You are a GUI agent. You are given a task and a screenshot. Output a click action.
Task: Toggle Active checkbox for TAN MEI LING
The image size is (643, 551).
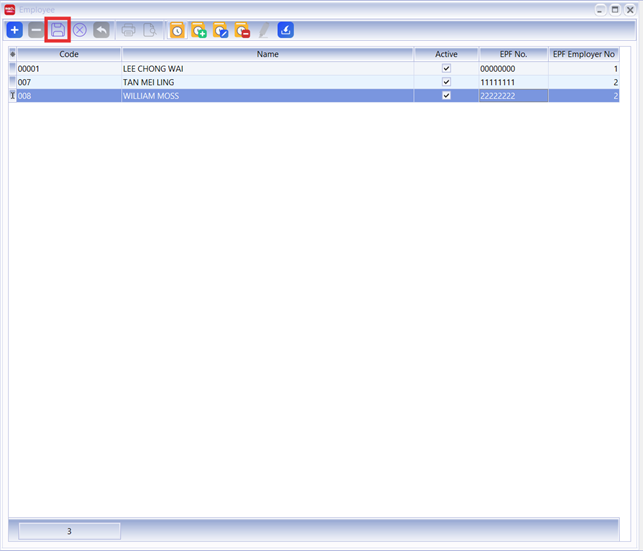(446, 82)
